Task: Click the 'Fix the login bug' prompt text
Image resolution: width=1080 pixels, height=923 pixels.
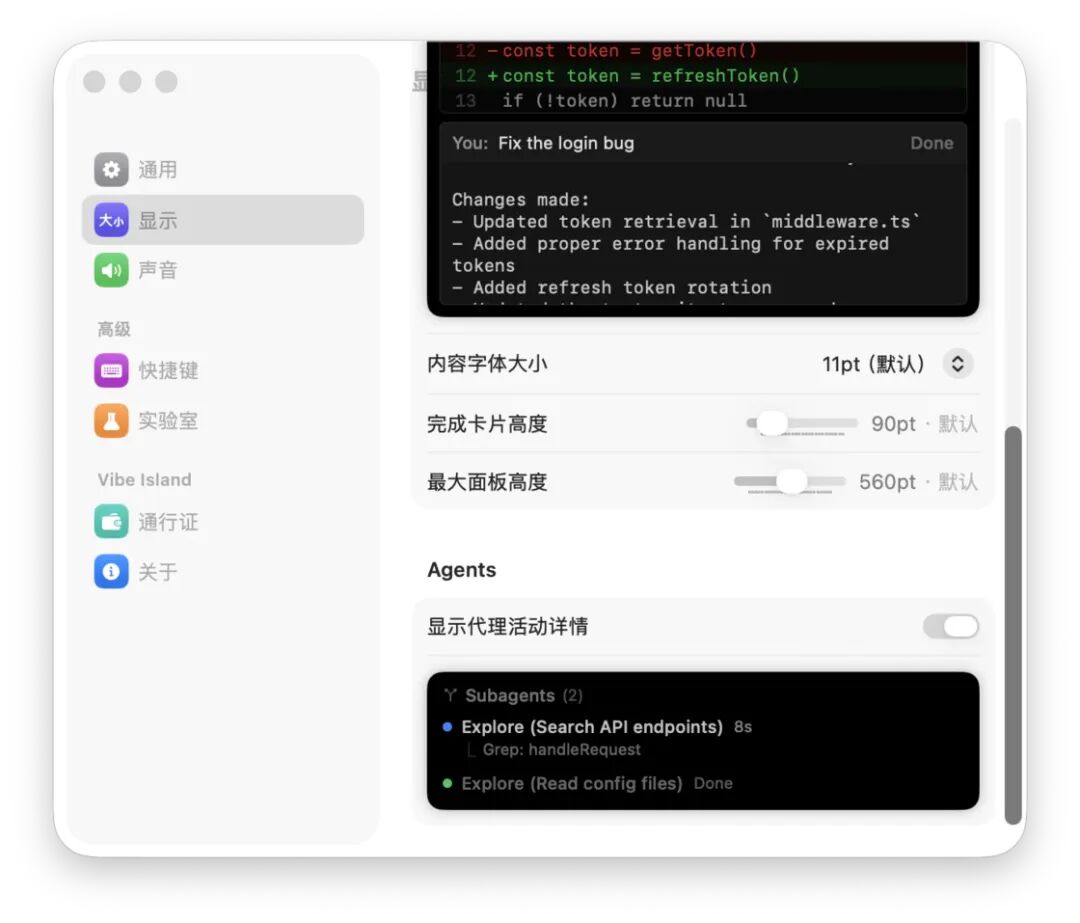Action: [x=565, y=143]
